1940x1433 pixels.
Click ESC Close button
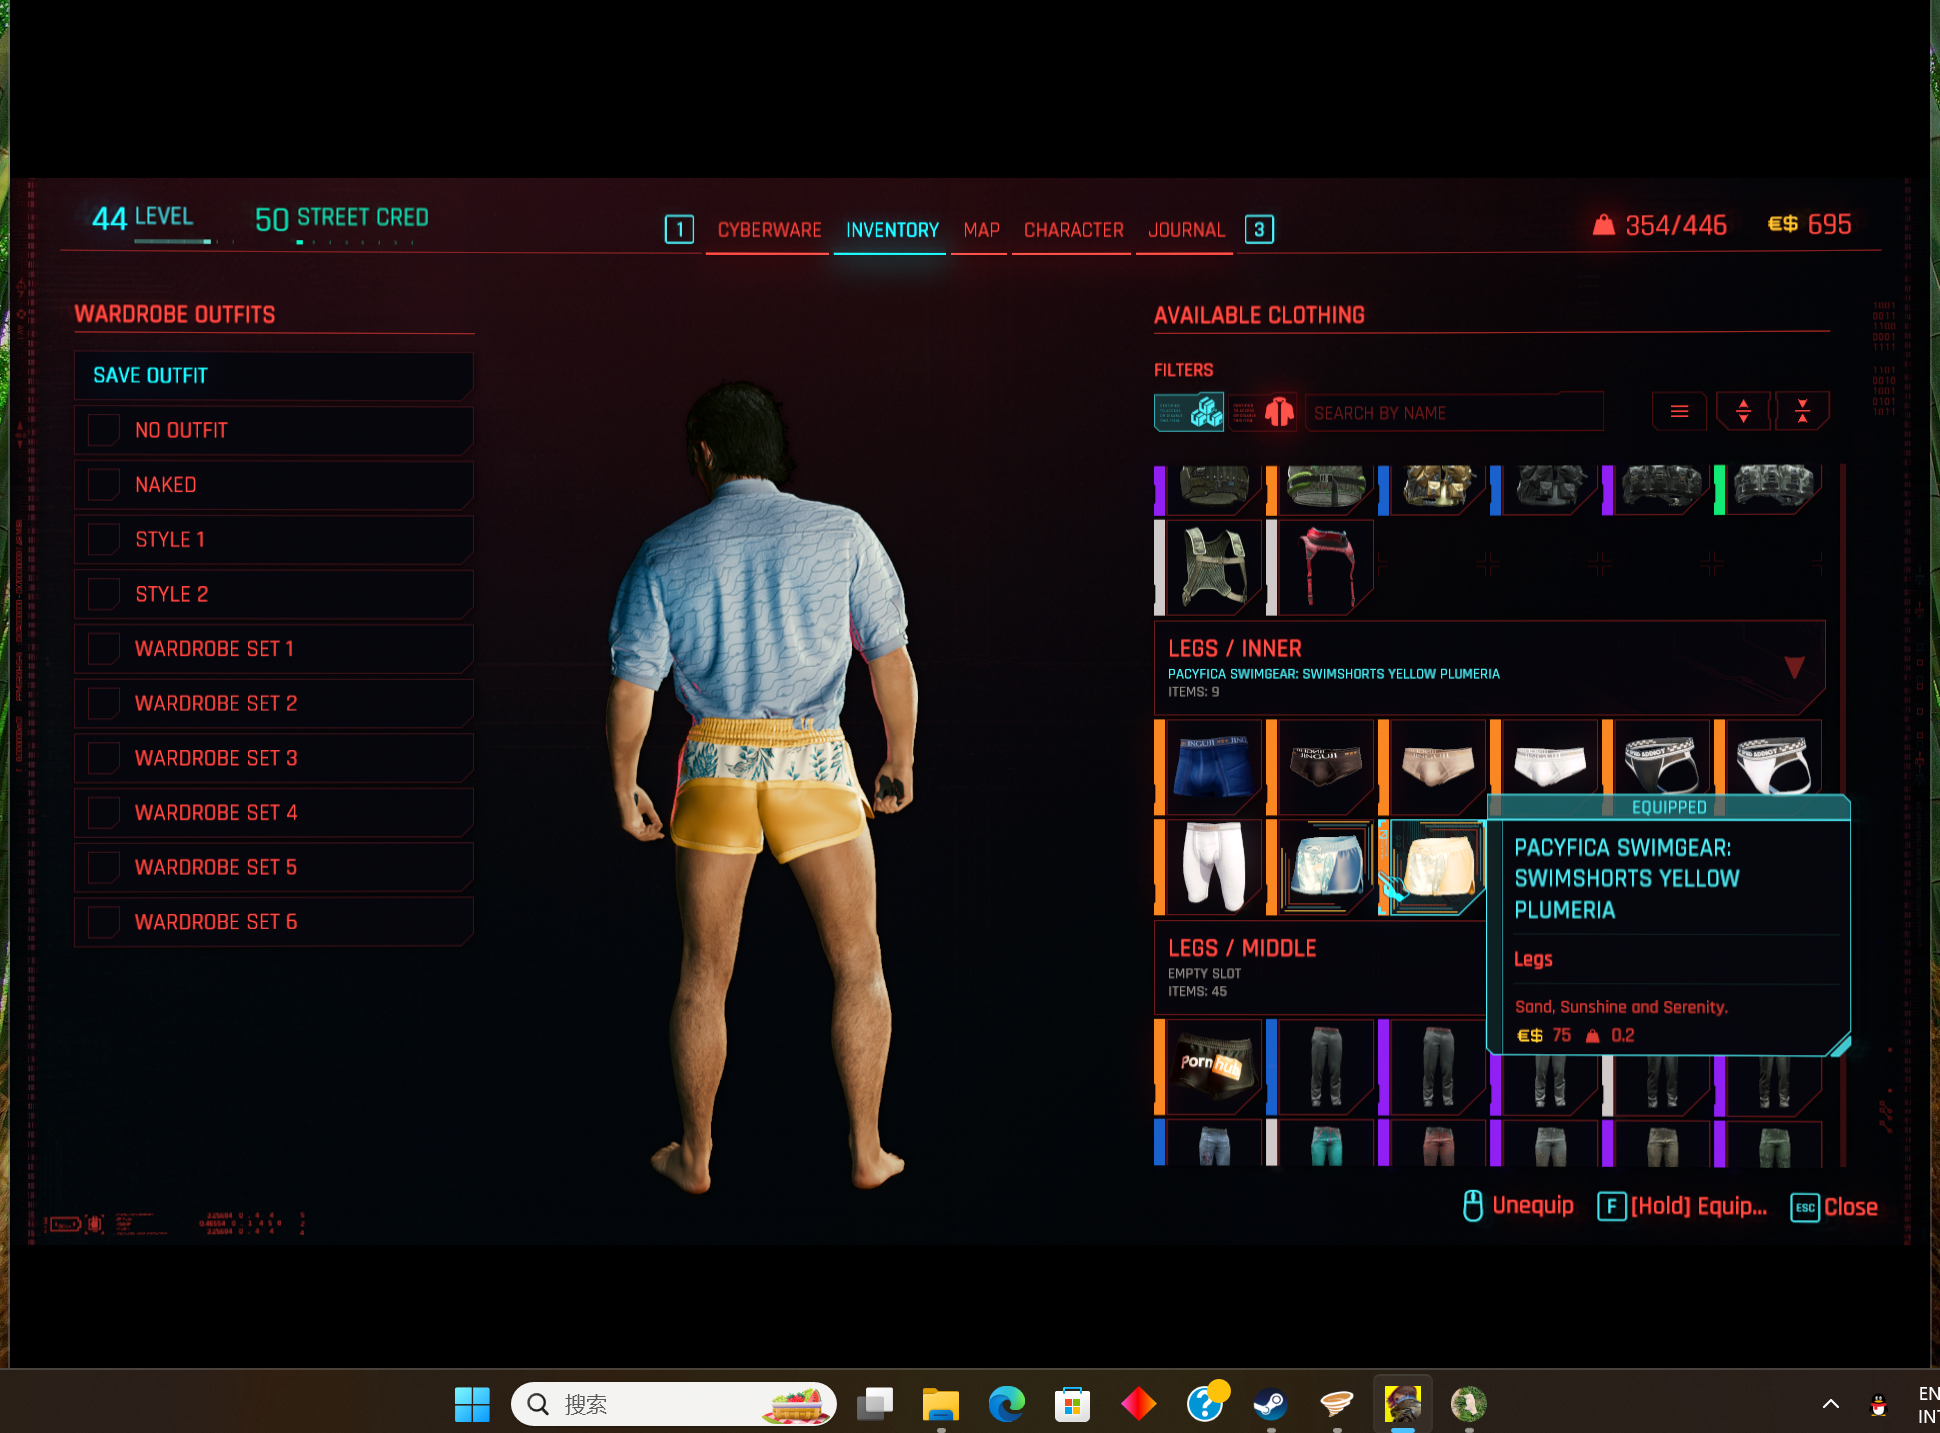(x=1834, y=1207)
